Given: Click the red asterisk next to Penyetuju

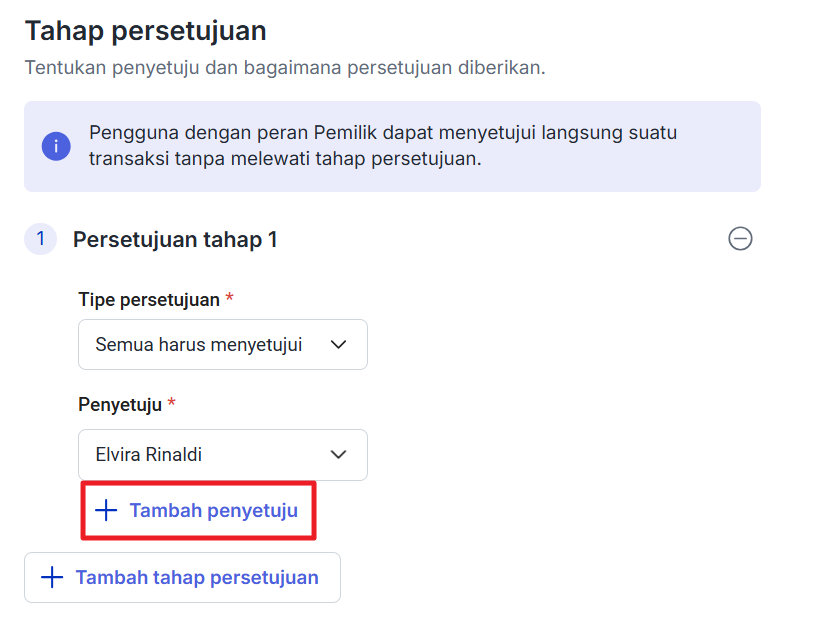Looking at the screenshot, I should 171,404.
